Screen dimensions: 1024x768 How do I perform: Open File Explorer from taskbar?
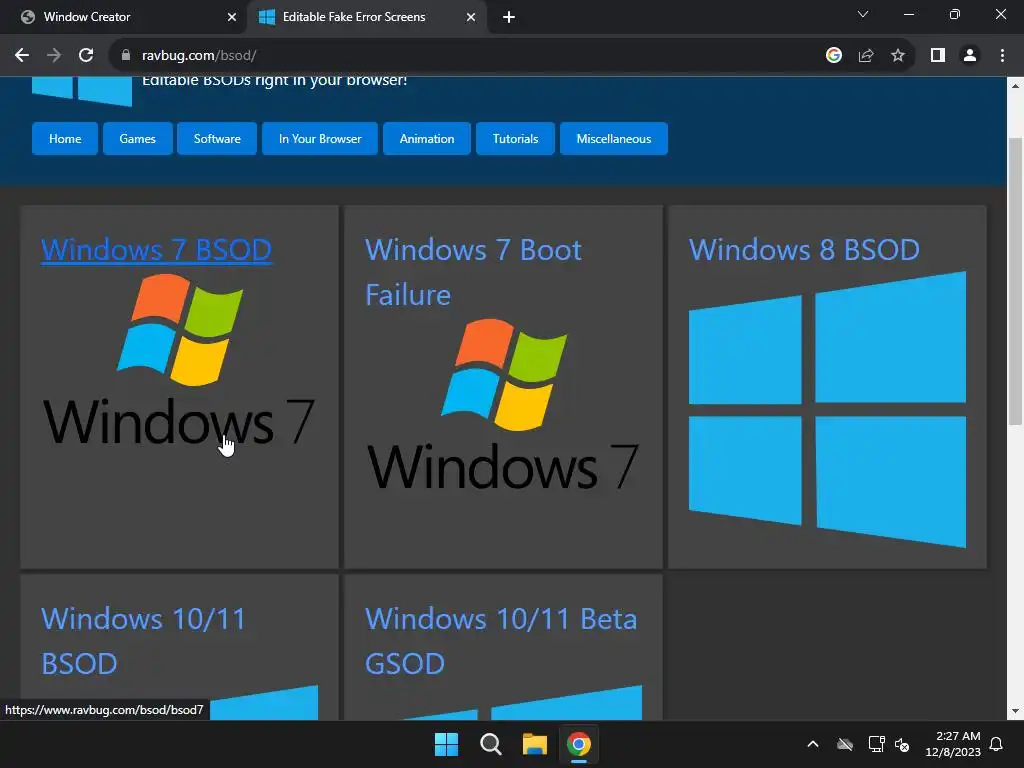(534, 744)
